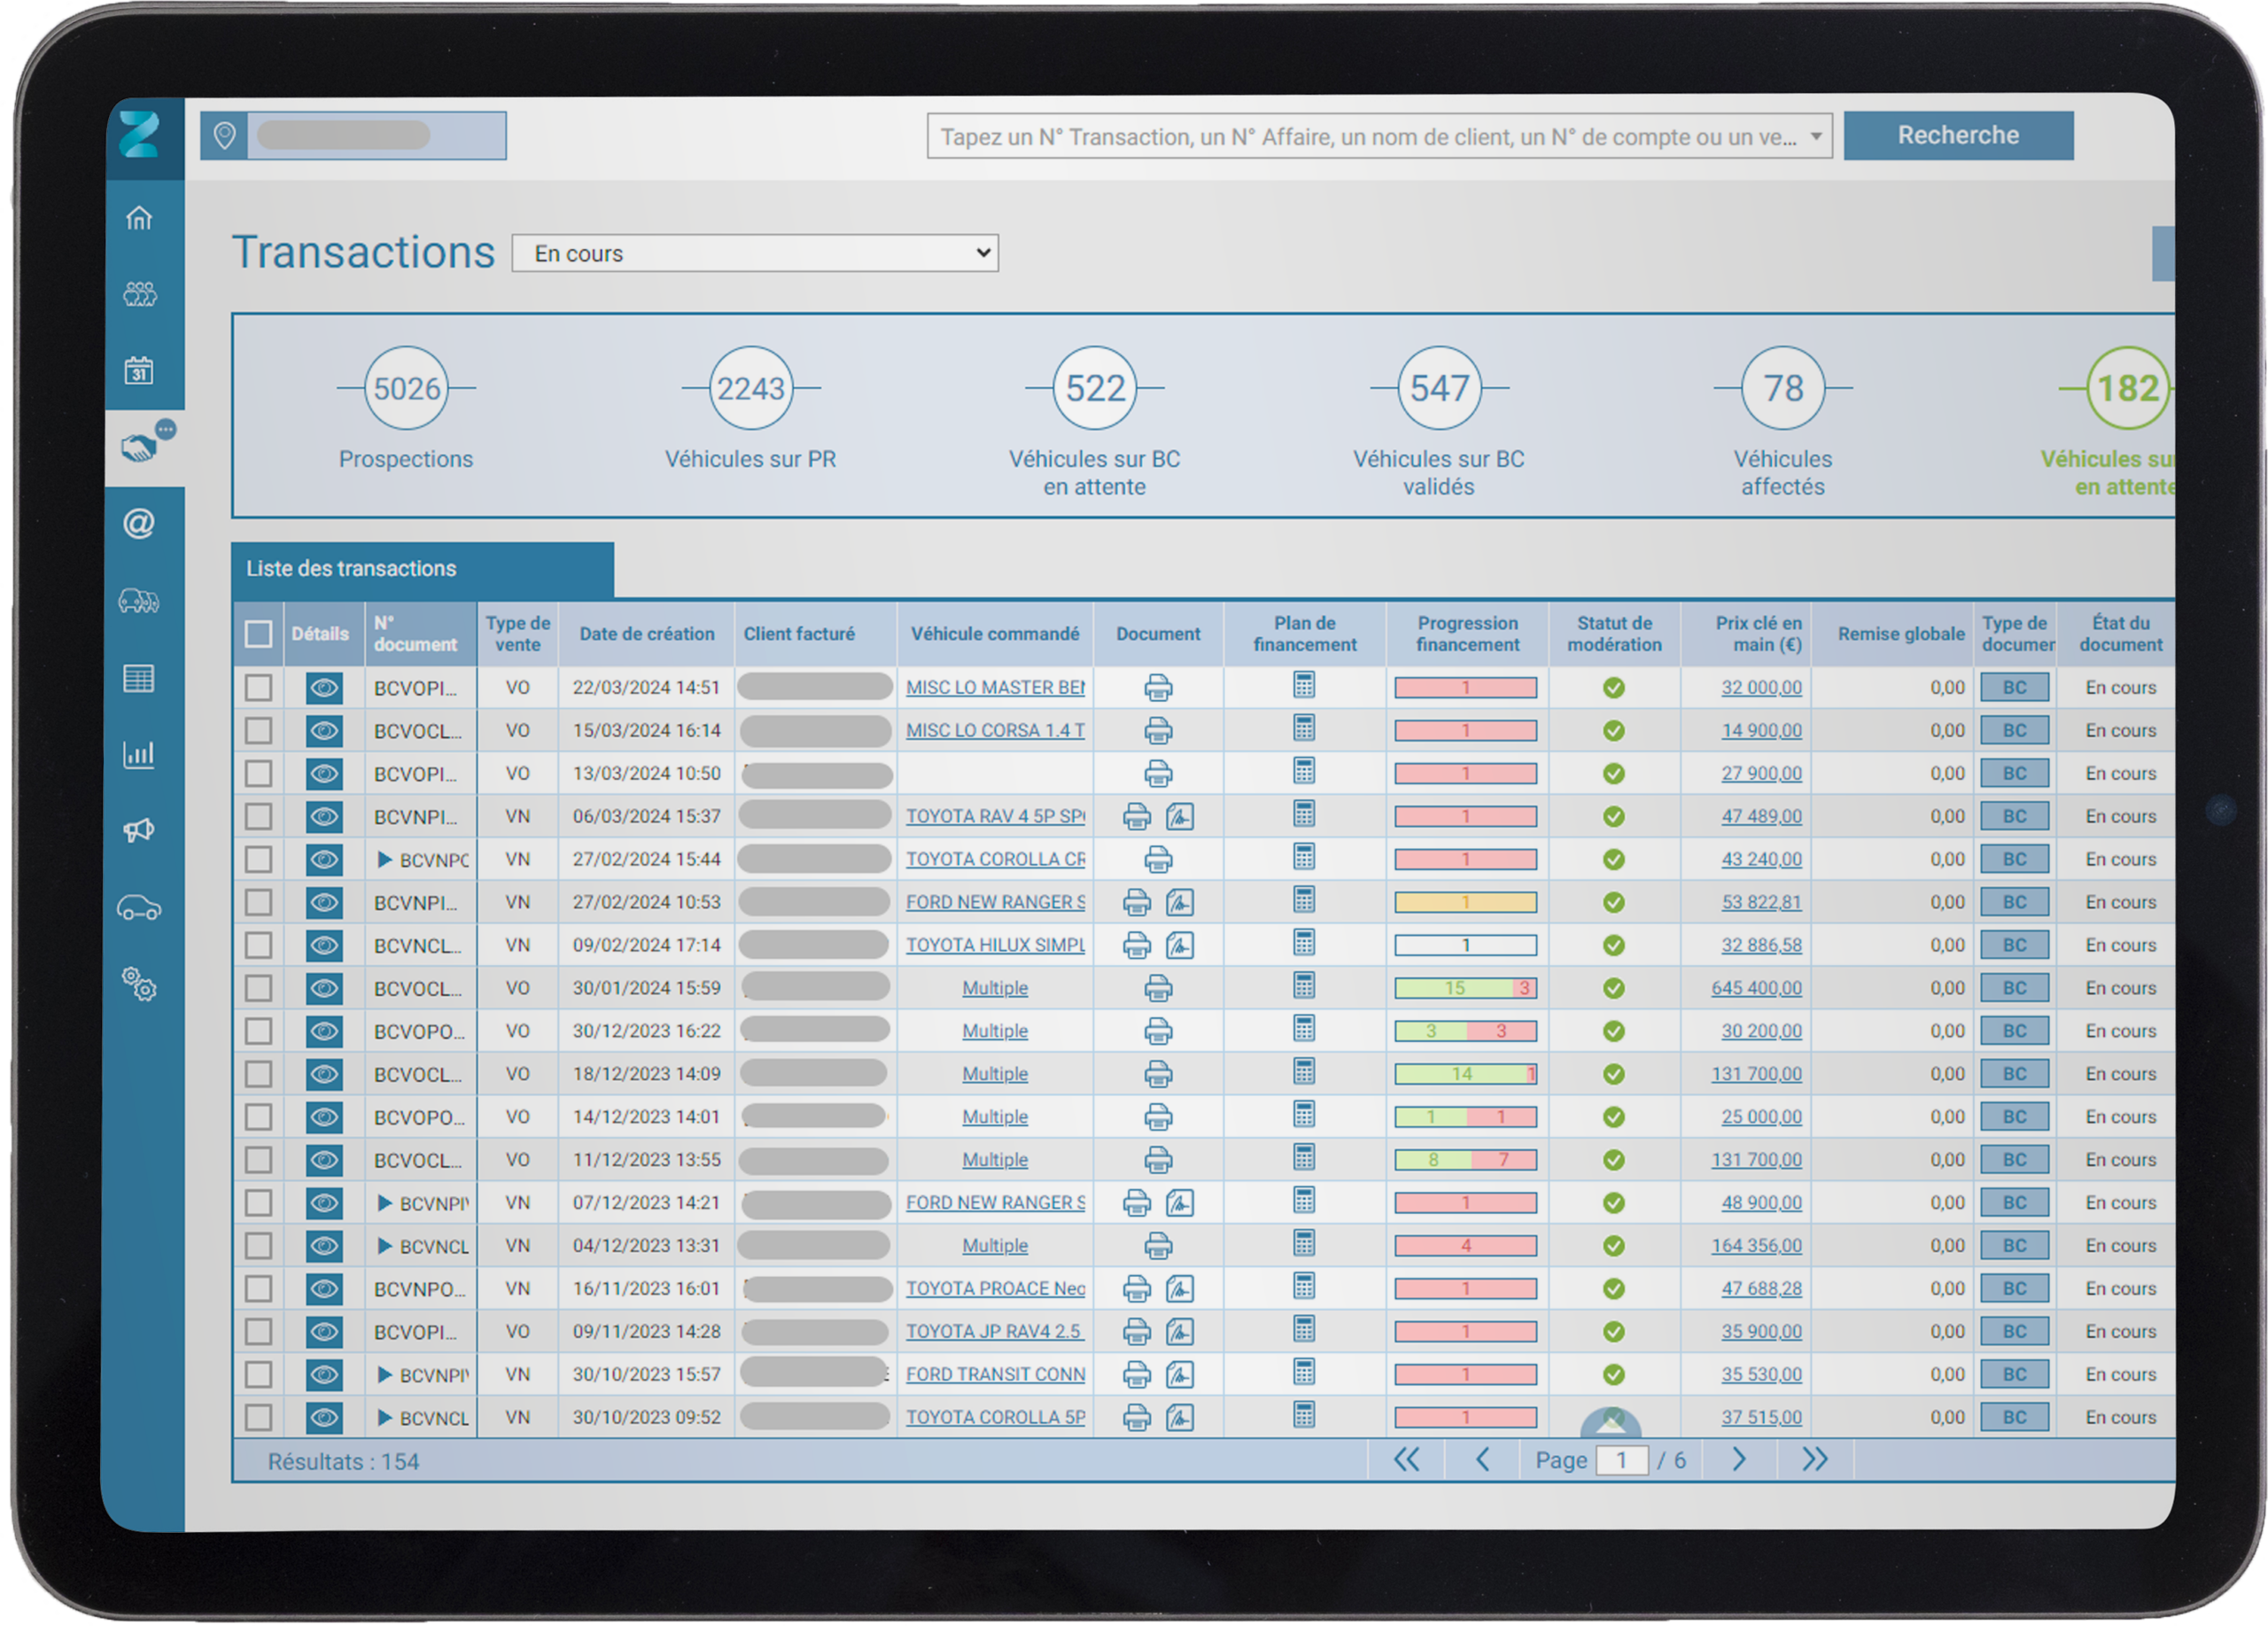Select the 'Liste des transactions' tab
Screen dimensions: 2268x1626
pyautogui.click(x=422, y=569)
